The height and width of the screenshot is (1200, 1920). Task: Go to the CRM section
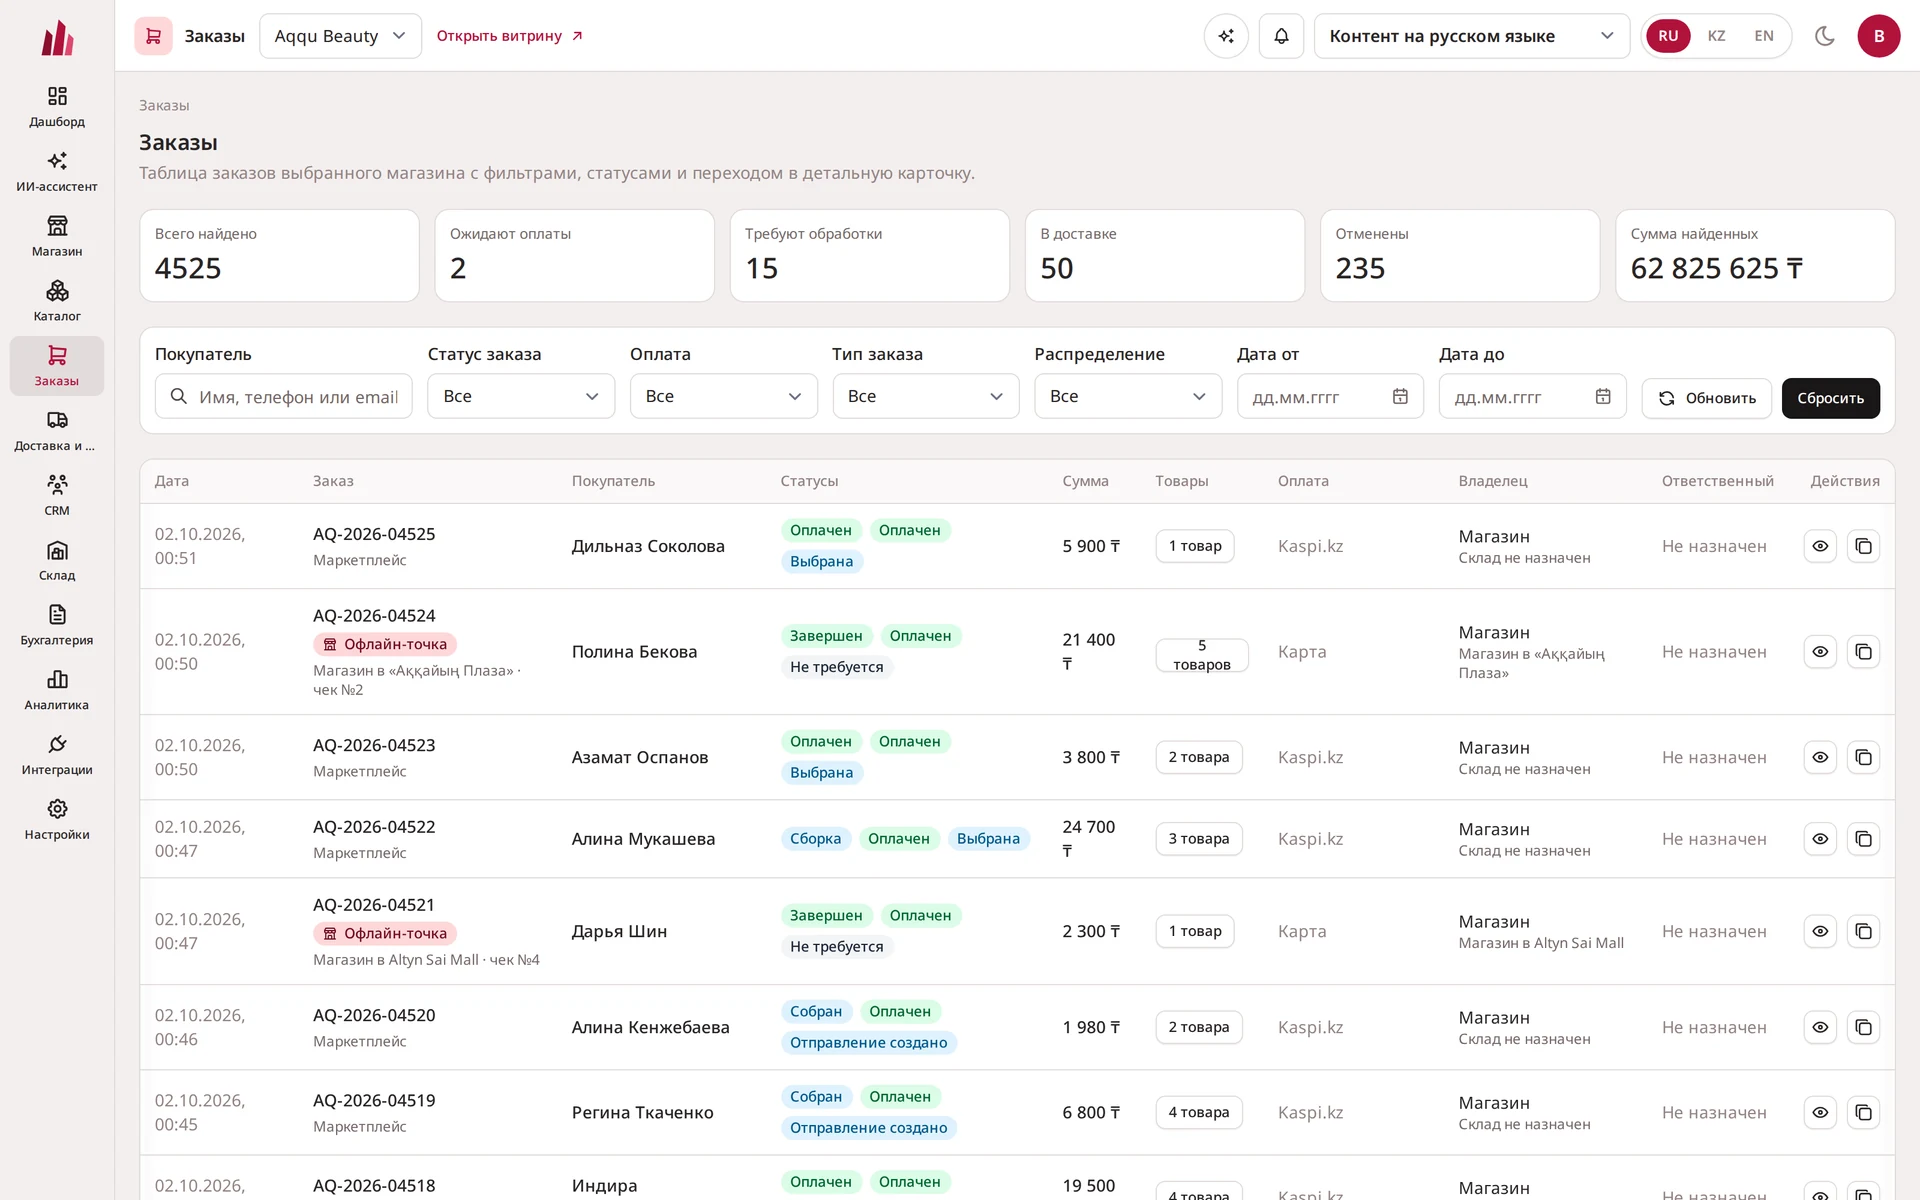click(57, 495)
